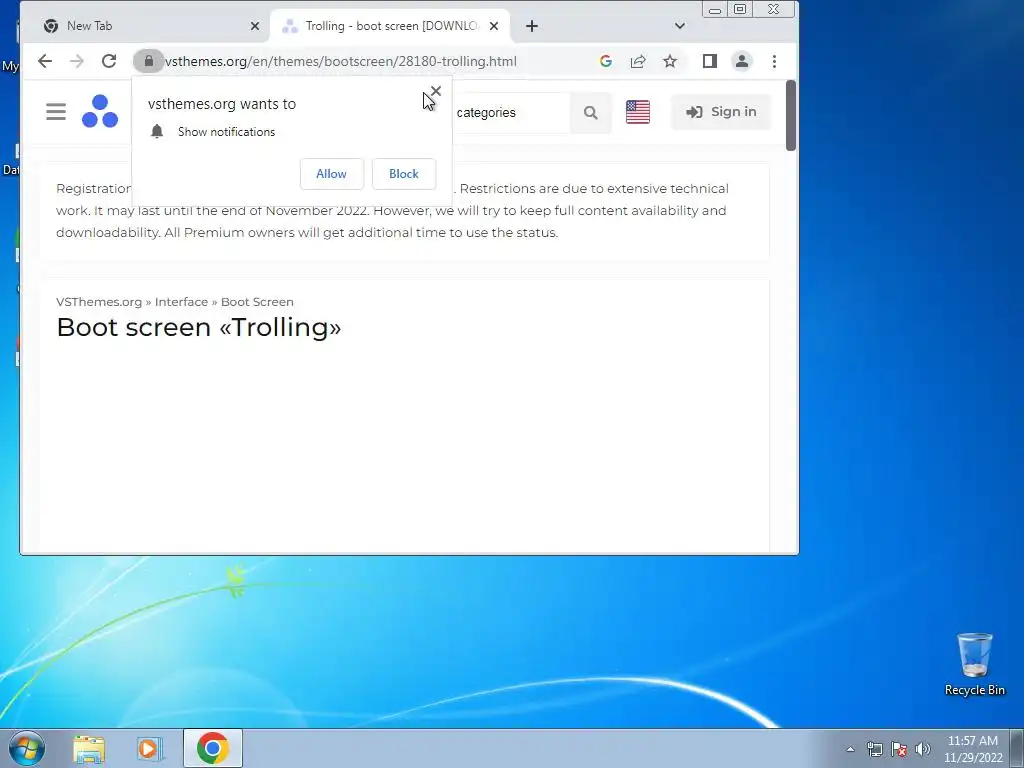Change language via the US flag icon

pos(638,112)
